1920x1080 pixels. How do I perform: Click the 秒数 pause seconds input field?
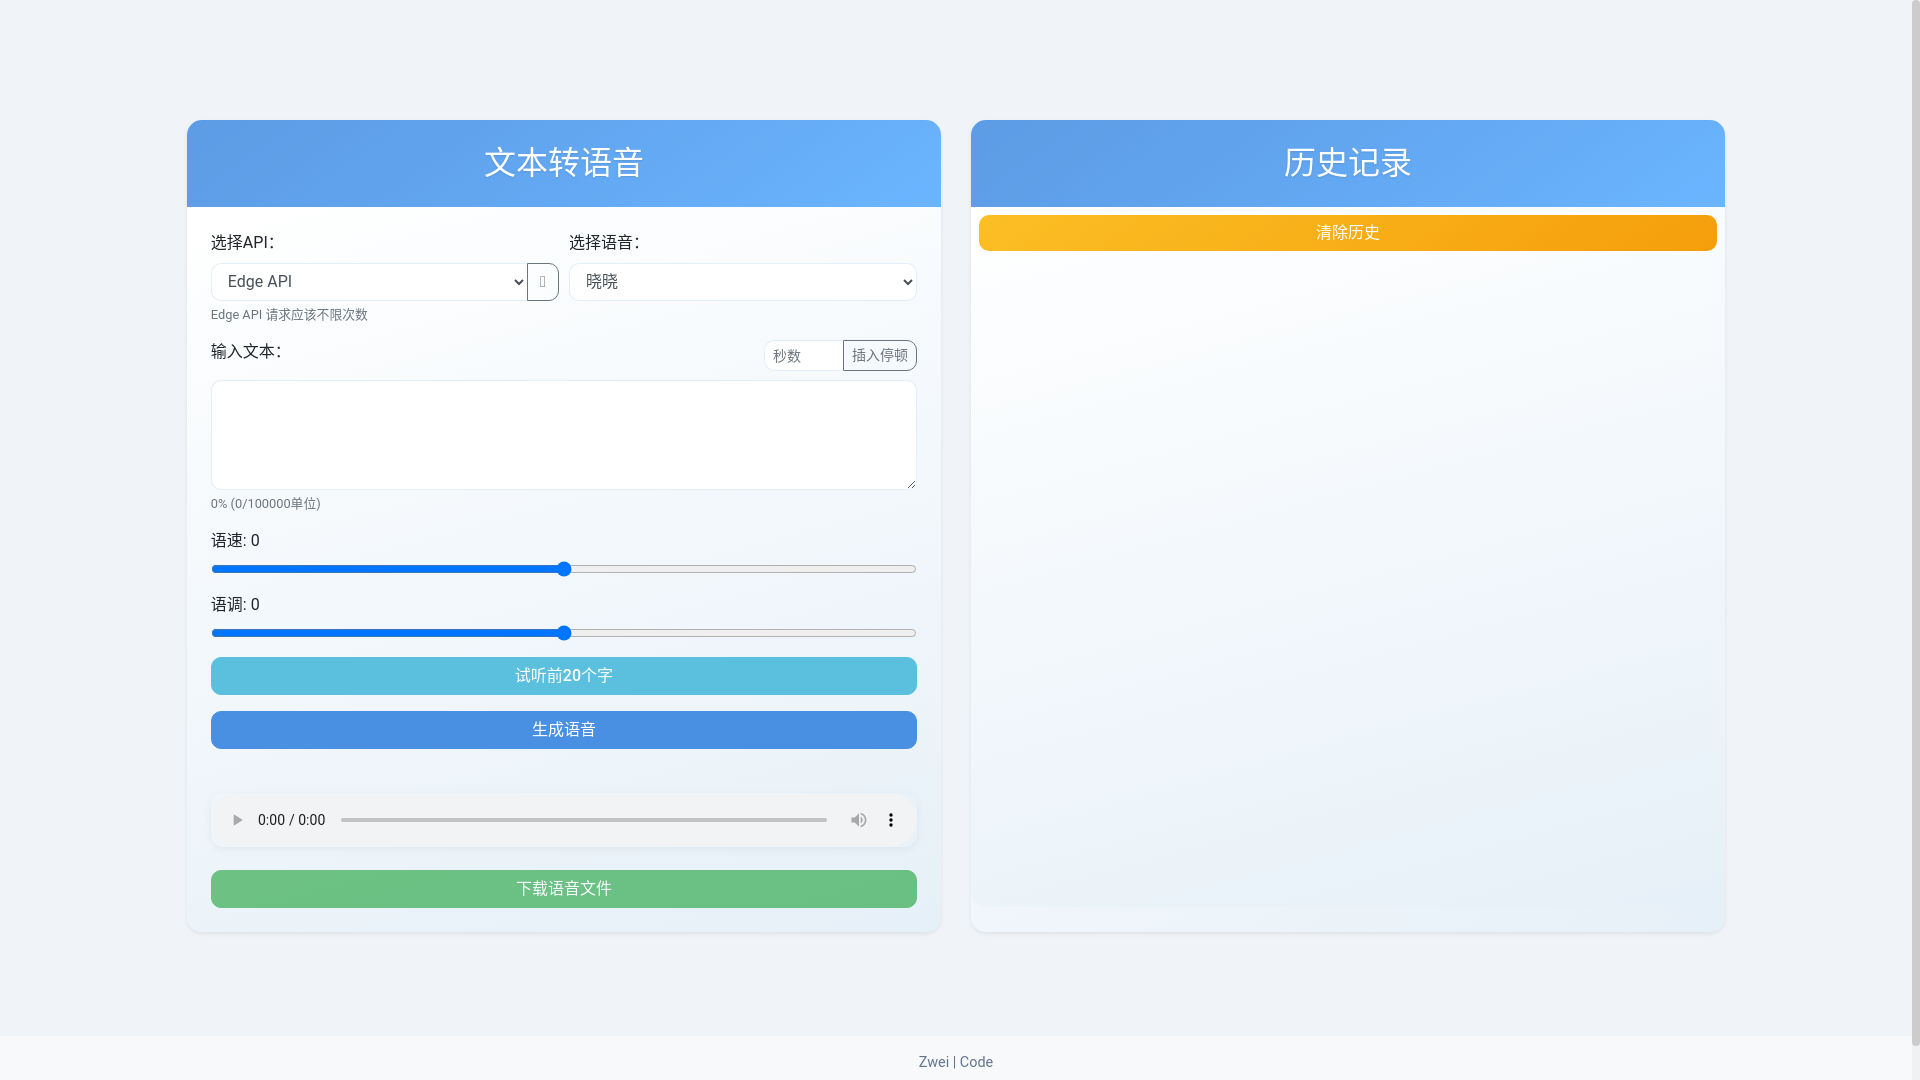pyautogui.click(x=804, y=356)
